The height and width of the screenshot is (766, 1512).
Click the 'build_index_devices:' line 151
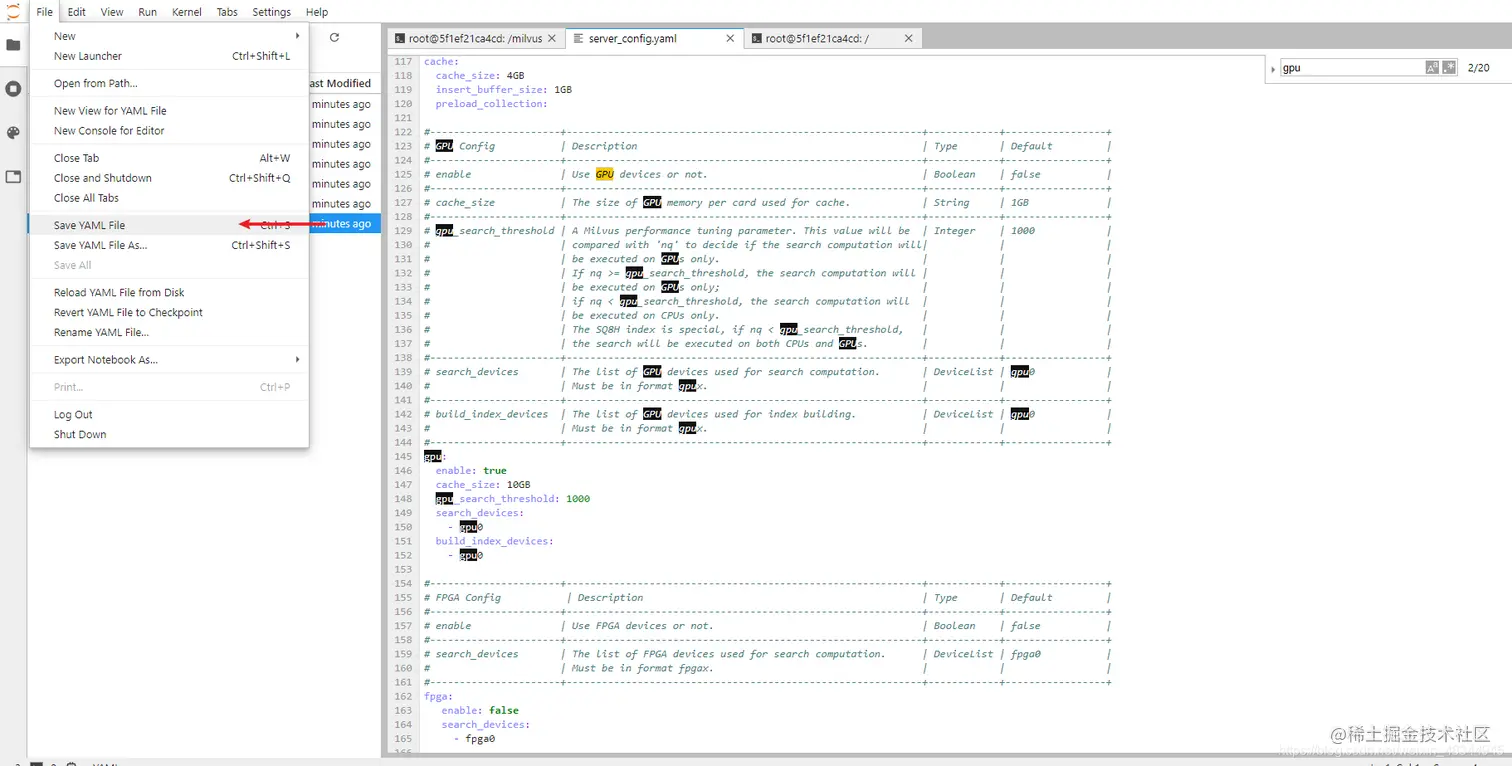coord(494,541)
